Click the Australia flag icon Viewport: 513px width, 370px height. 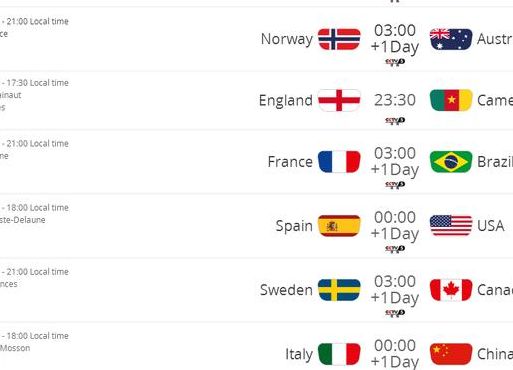(x=451, y=39)
